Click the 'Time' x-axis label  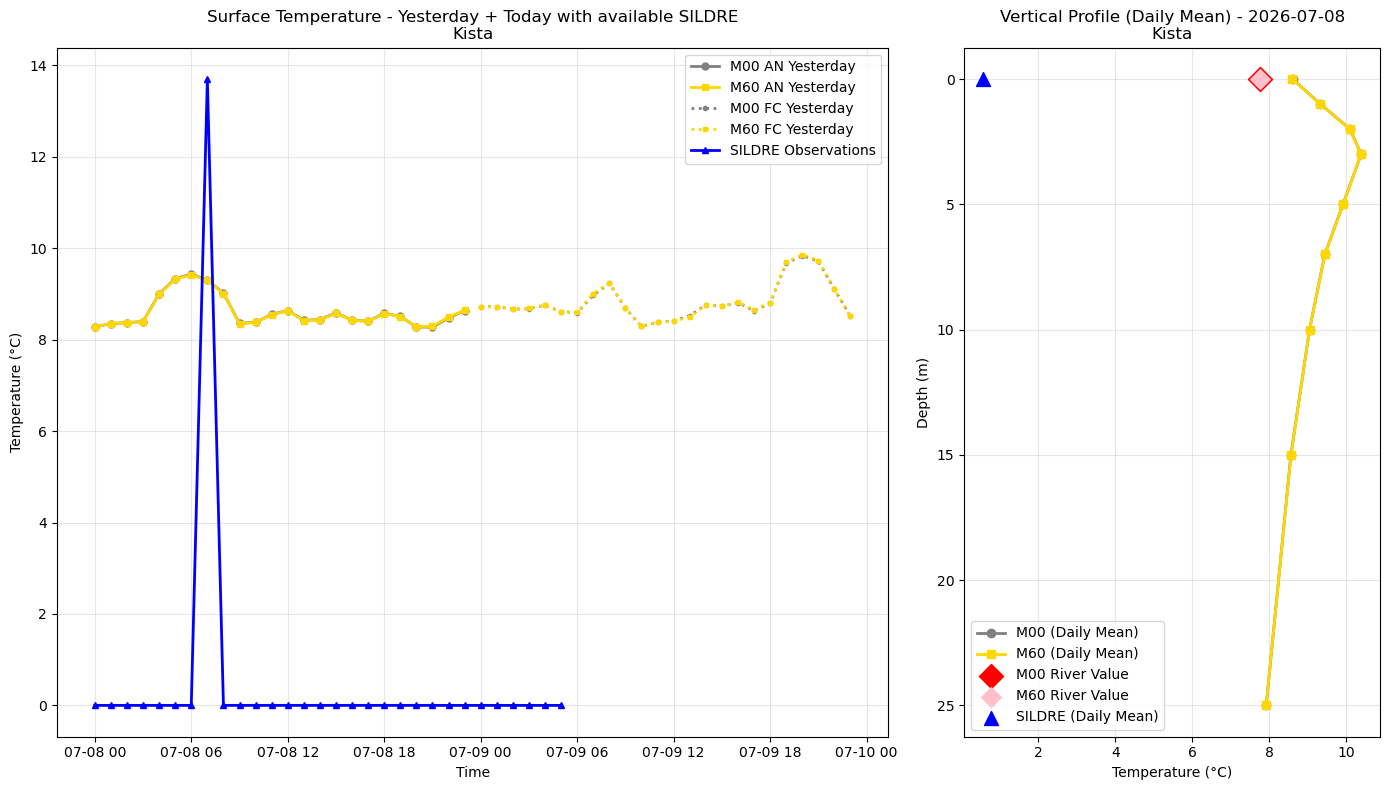click(x=472, y=773)
